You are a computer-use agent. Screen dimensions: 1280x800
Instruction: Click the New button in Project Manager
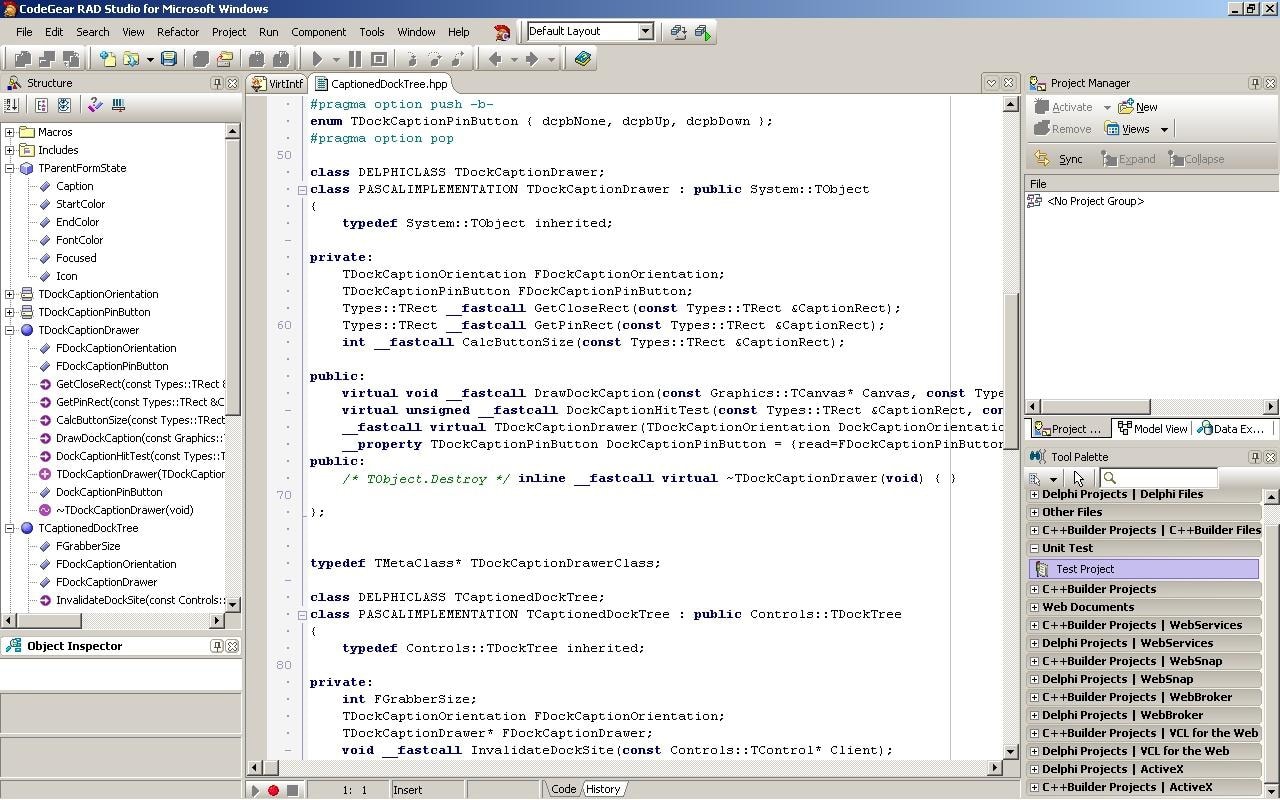coord(1138,107)
